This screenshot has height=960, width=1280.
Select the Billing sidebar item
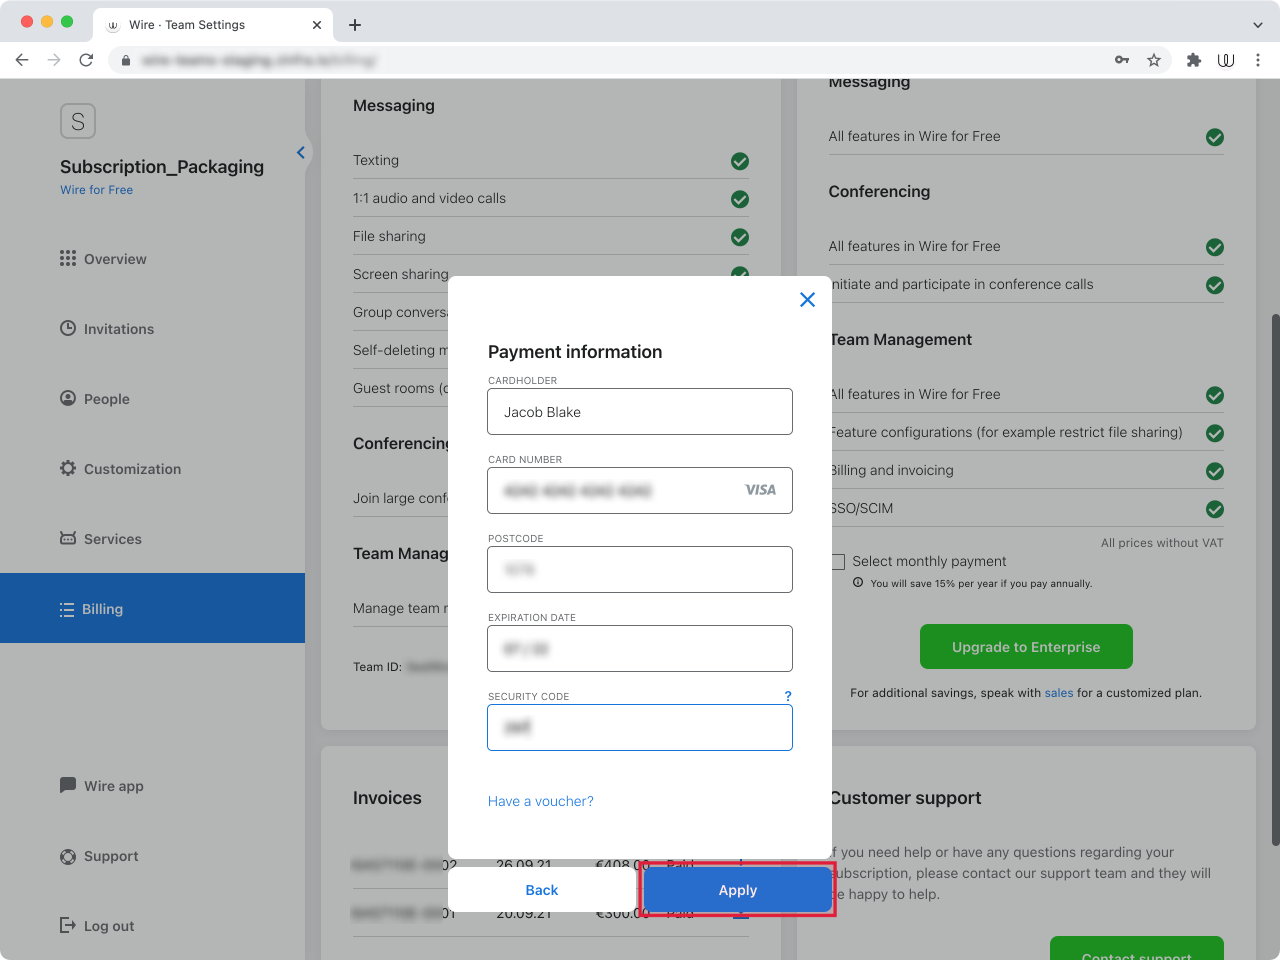coord(152,608)
